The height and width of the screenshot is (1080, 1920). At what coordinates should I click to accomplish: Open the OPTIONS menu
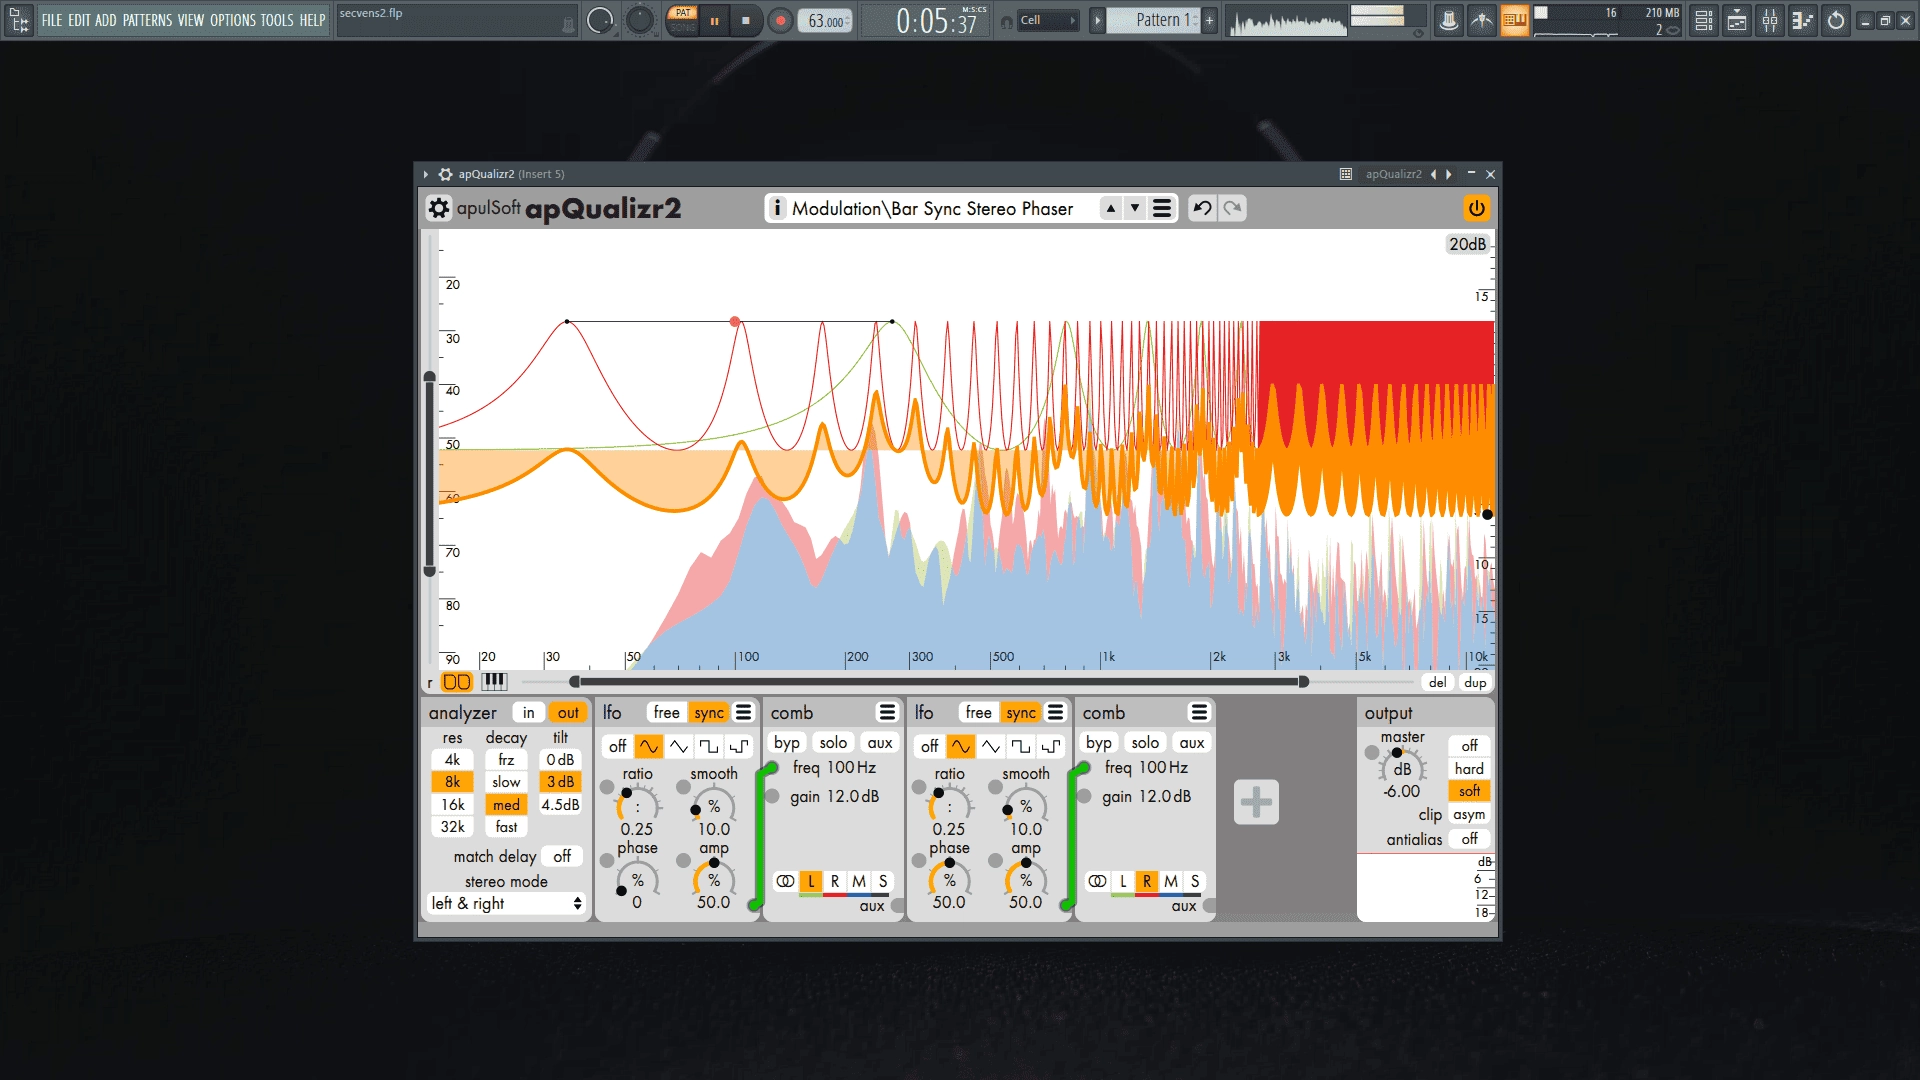click(232, 20)
